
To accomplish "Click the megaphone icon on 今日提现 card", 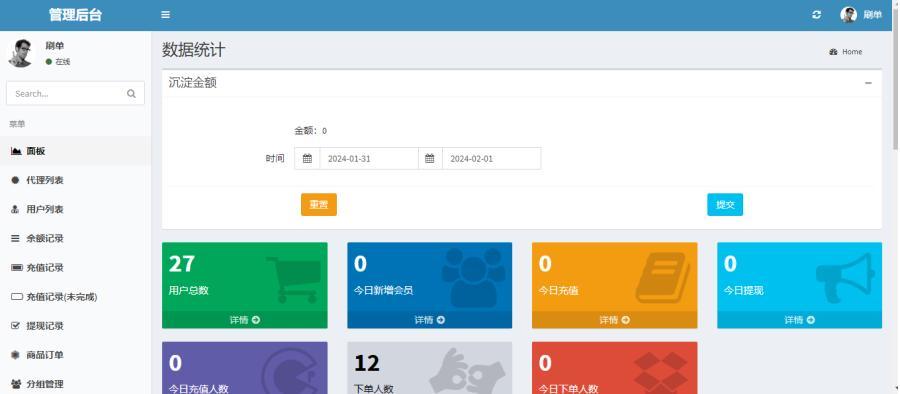I will tap(845, 278).
